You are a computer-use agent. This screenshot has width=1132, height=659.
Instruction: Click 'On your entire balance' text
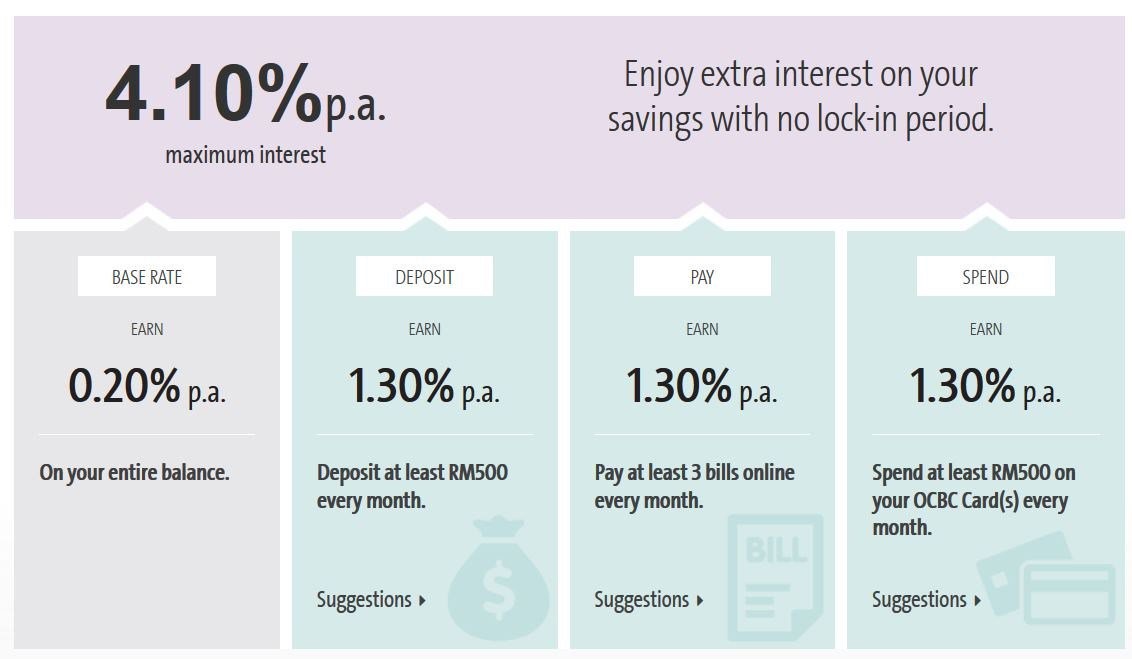[x=134, y=472]
